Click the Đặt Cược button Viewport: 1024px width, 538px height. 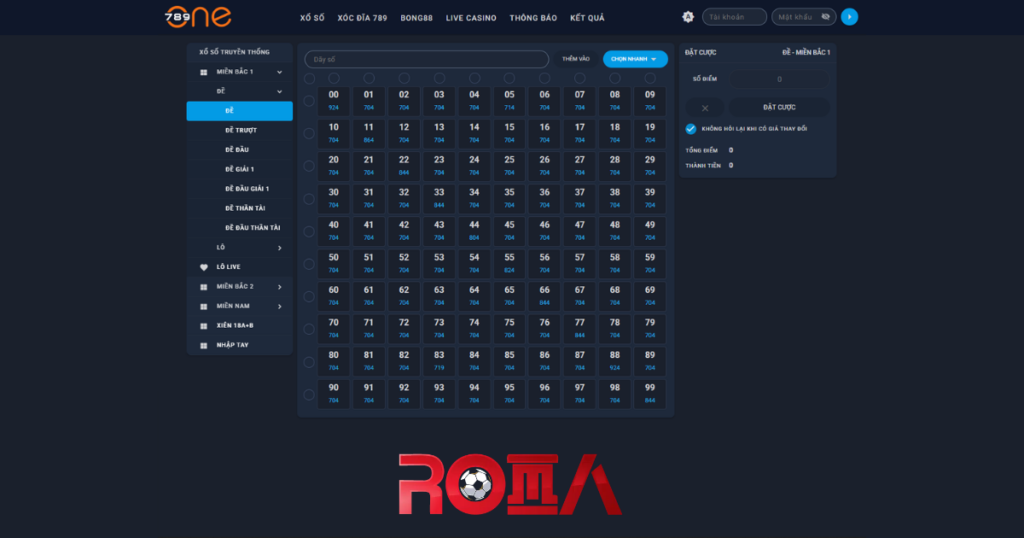(x=779, y=107)
